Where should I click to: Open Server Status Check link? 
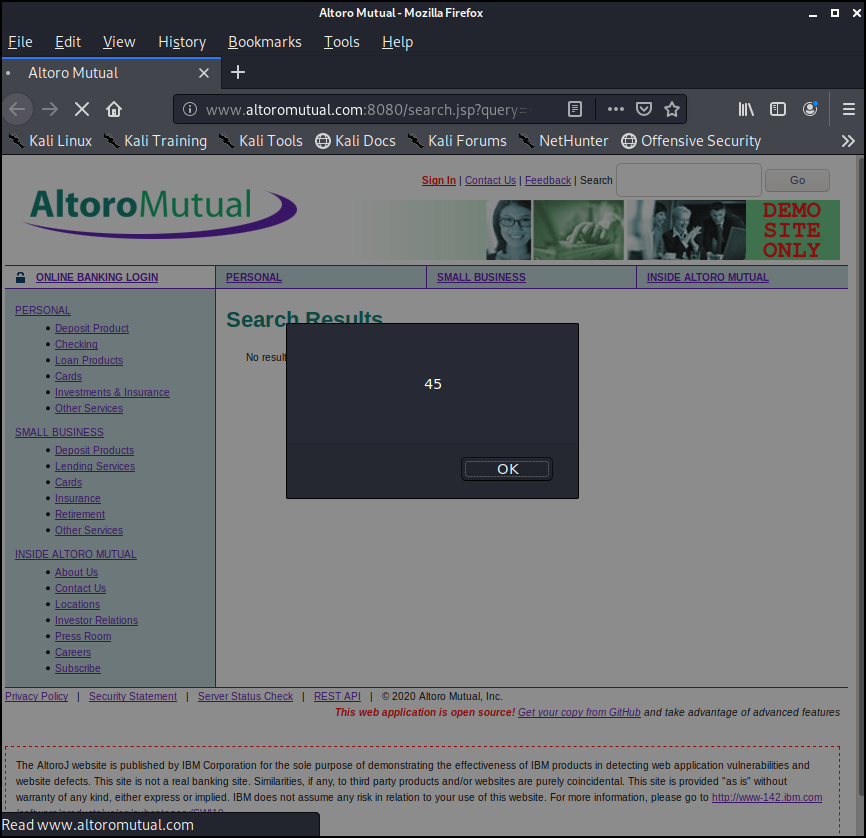point(245,697)
